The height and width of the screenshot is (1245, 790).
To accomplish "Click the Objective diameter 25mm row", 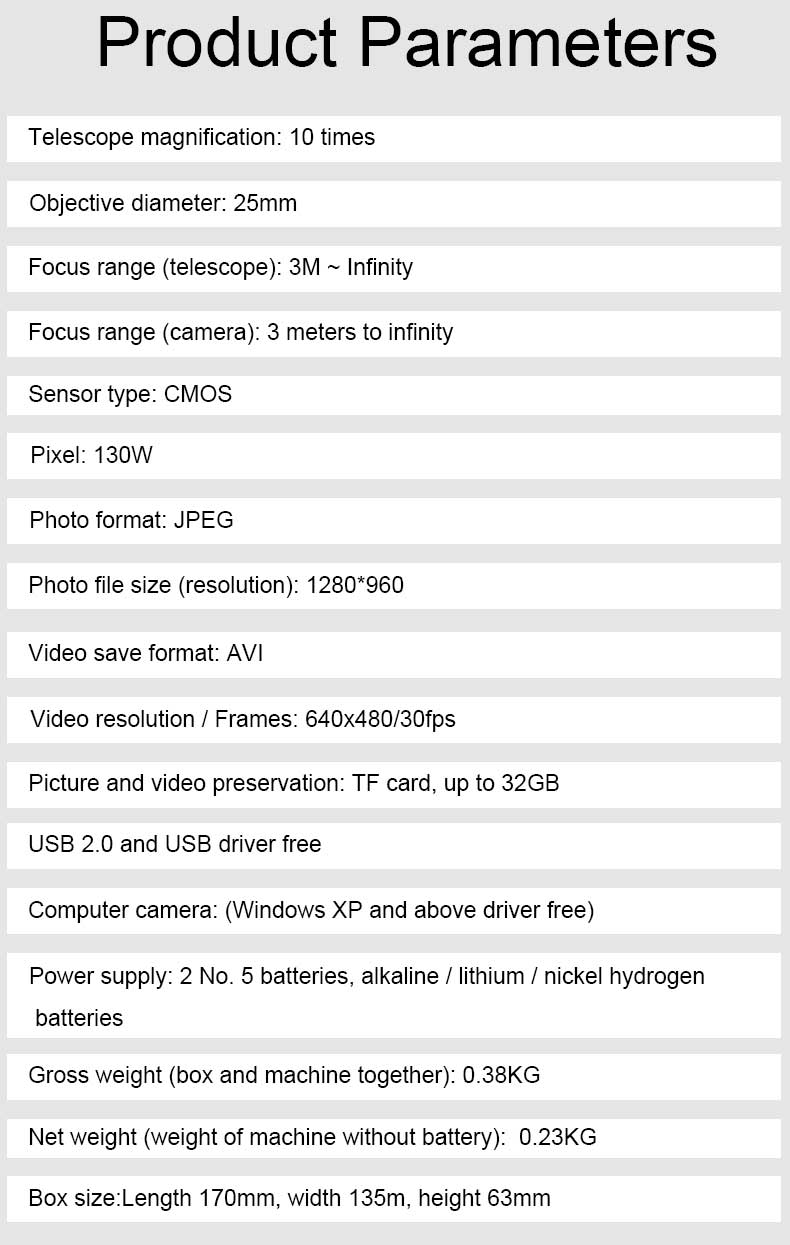I will click(x=394, y=204).
